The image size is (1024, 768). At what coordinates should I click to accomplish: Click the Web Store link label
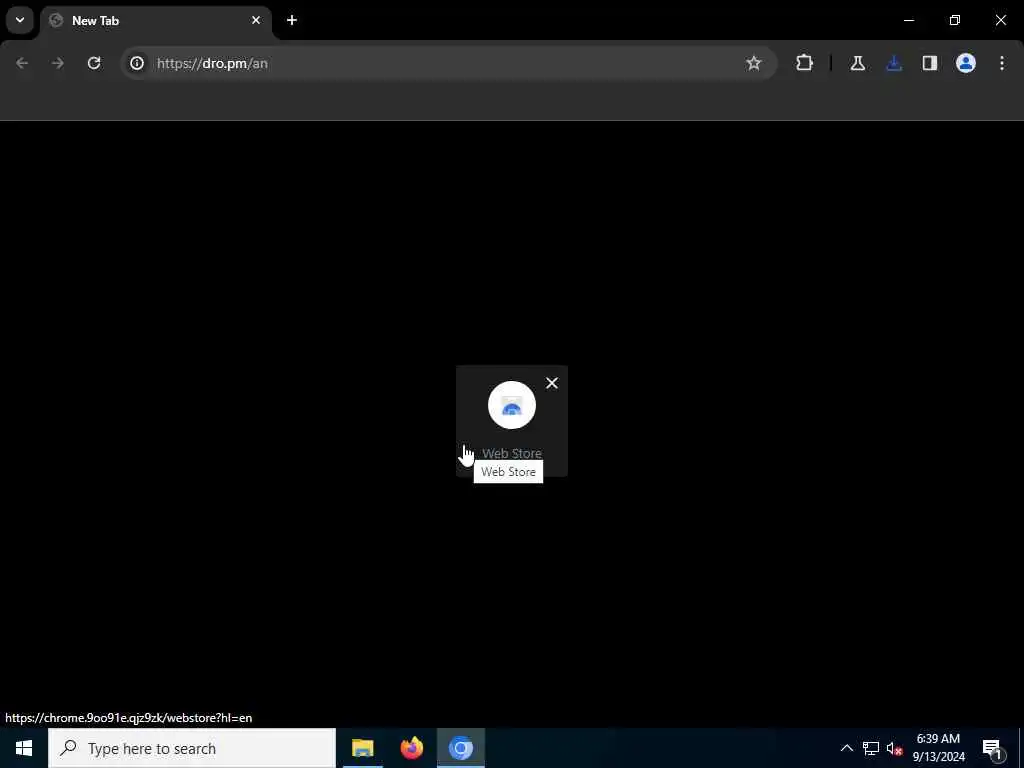click(x=512, y=453)
